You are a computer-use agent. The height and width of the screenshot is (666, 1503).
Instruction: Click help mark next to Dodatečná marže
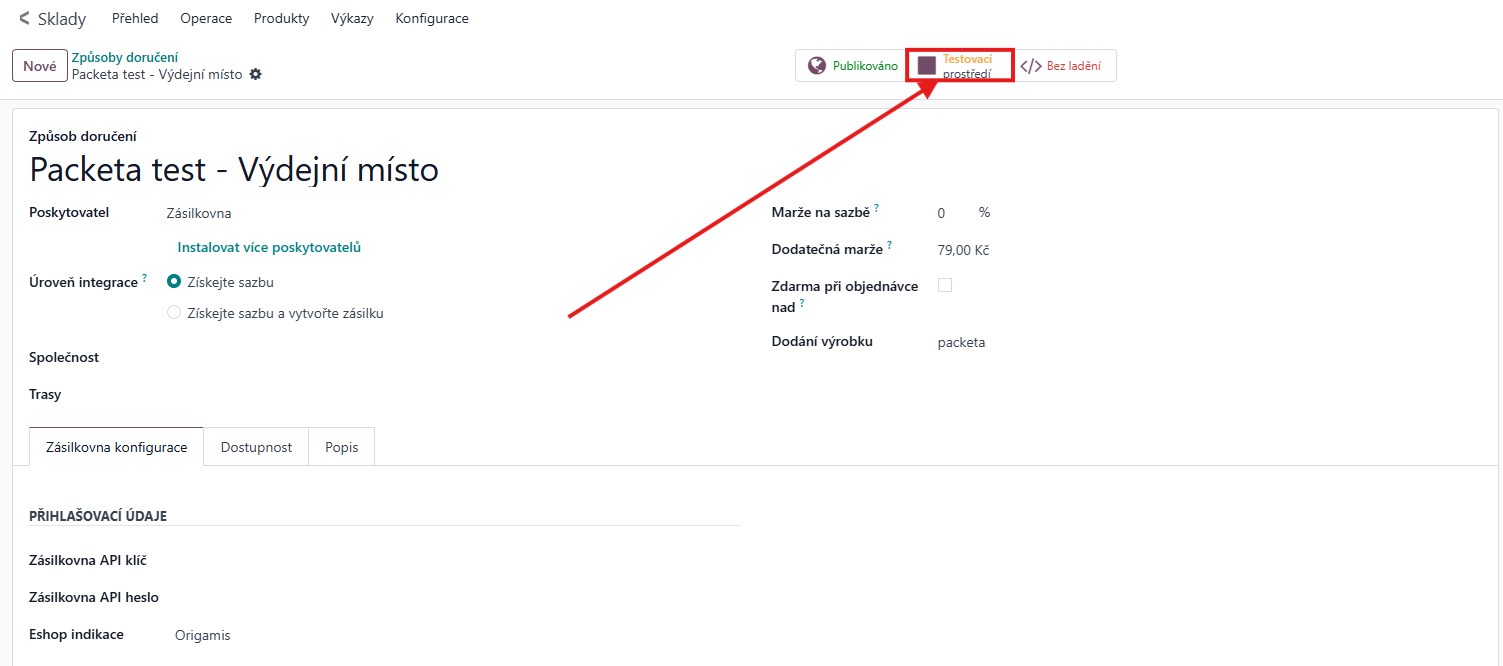tap(889, 245)
